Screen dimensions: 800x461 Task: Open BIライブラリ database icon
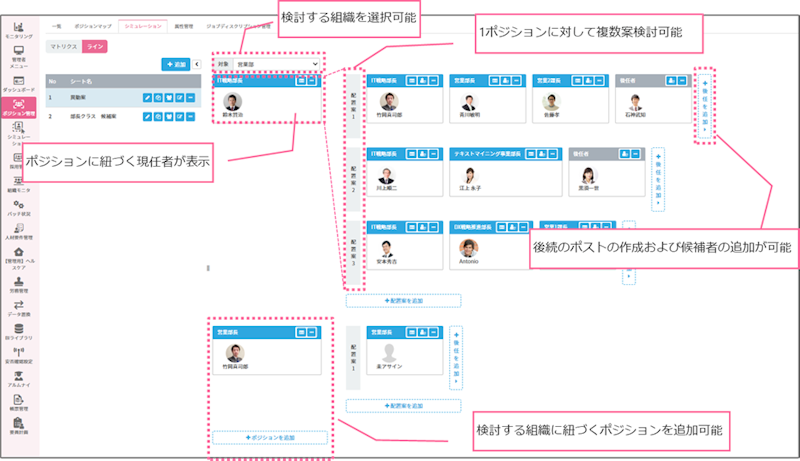(x=18, y=332)
